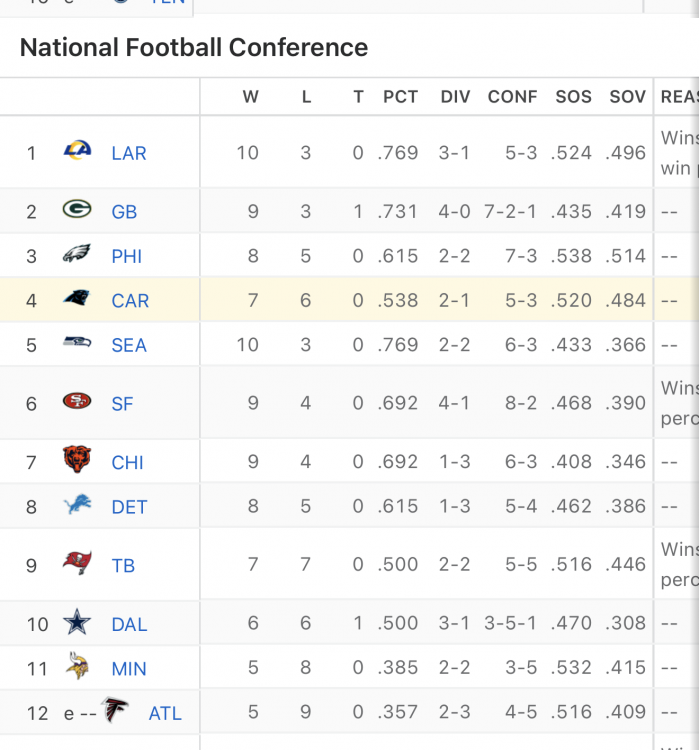Click the San Francisco 49ers logo
699x750 pixels.
77,402
